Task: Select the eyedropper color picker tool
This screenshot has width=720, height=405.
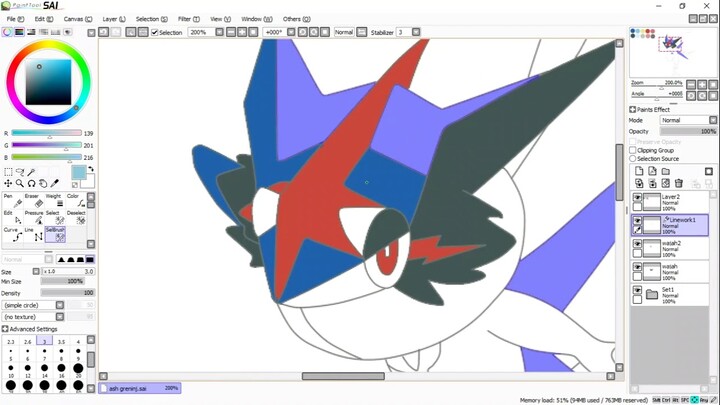Action: 54,183
